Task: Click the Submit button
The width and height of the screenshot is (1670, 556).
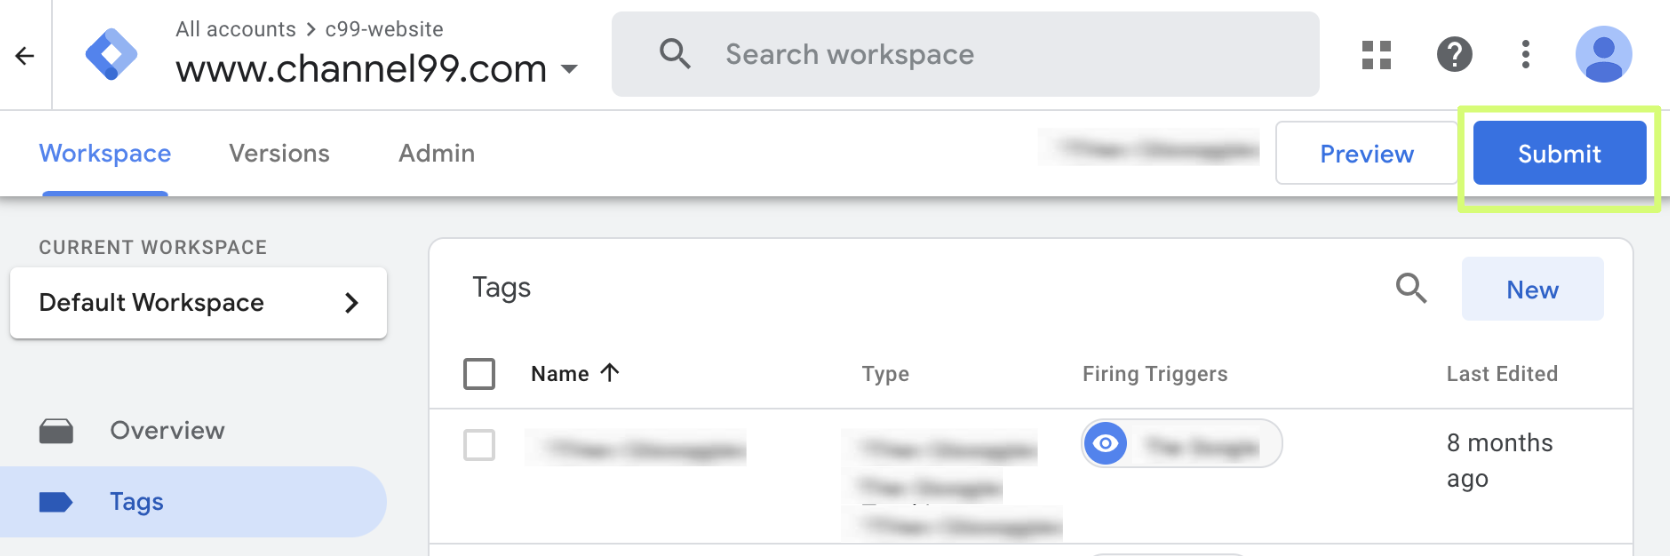Action: tap(1559, 153)
